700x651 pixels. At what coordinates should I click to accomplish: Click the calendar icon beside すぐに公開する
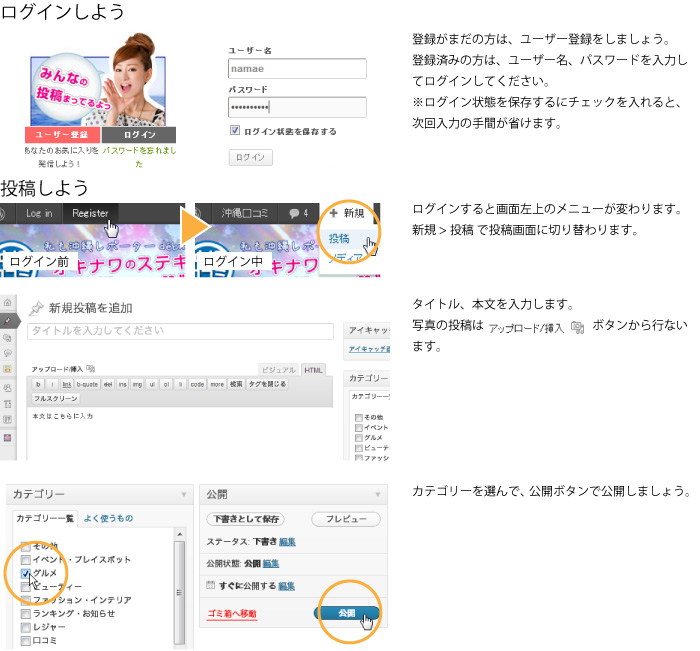[x=210, y=584]
